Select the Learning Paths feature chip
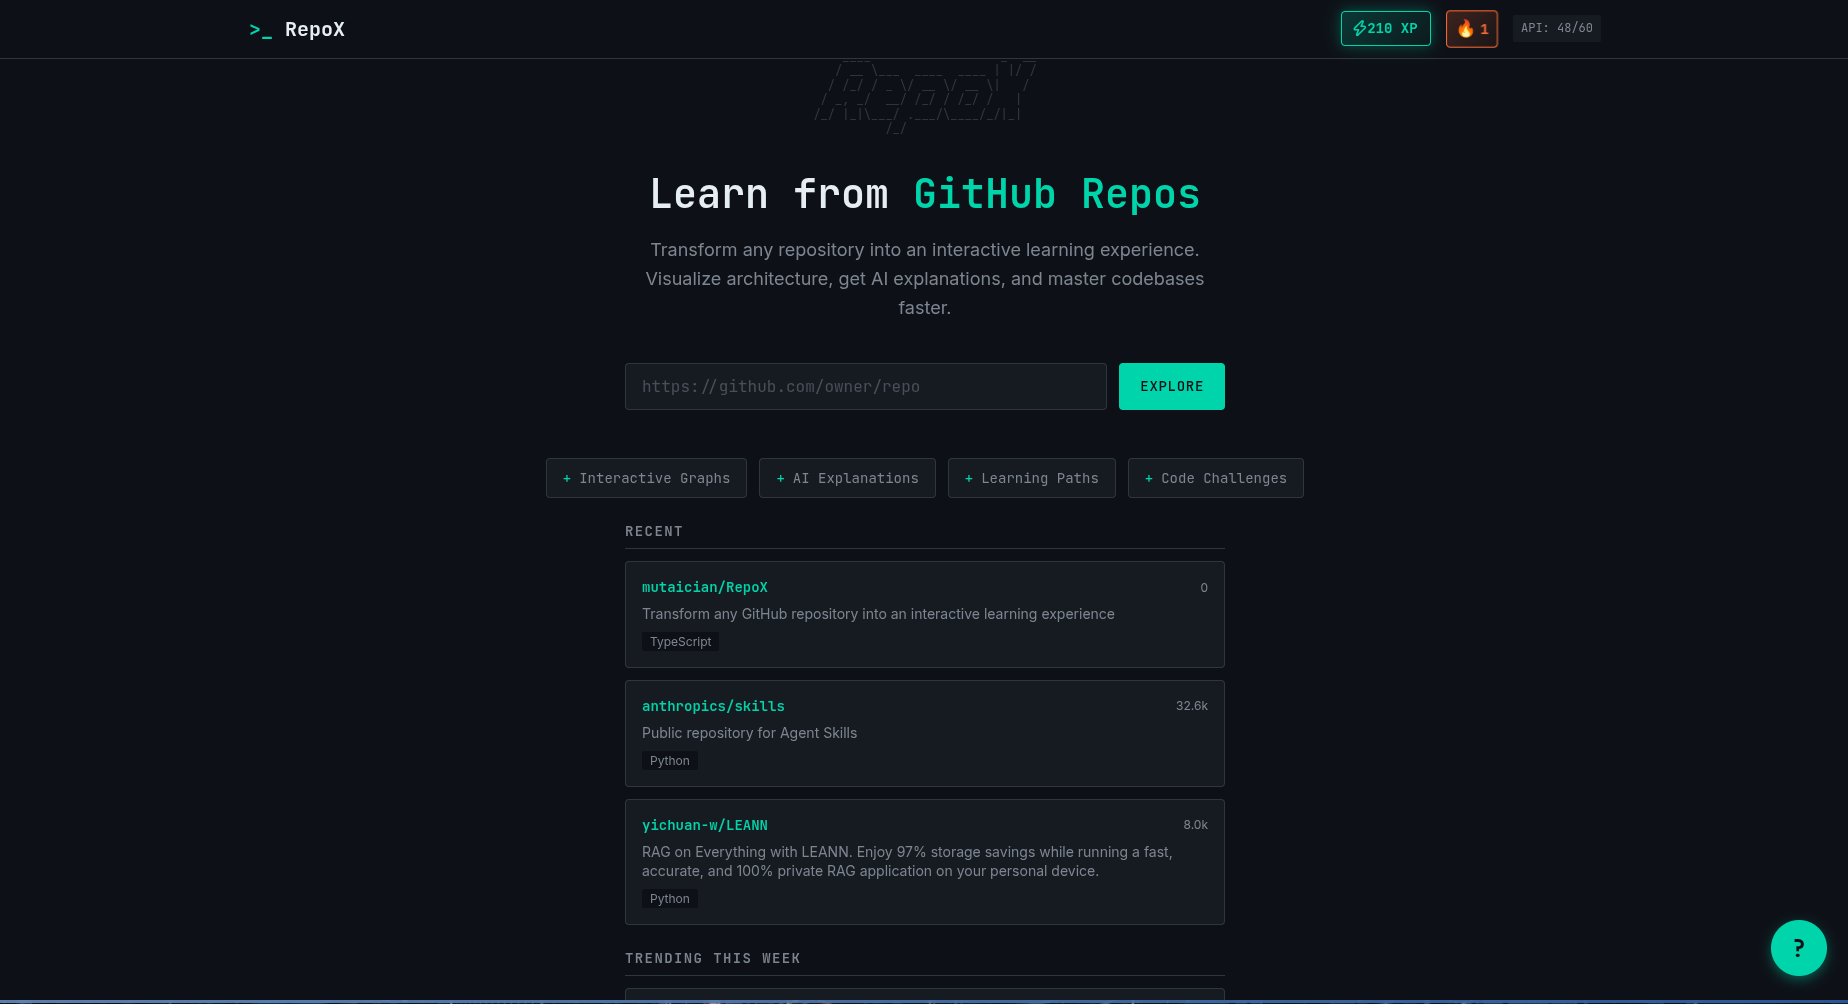This screenshot has width=1848, height=1004. (1031, 478)
